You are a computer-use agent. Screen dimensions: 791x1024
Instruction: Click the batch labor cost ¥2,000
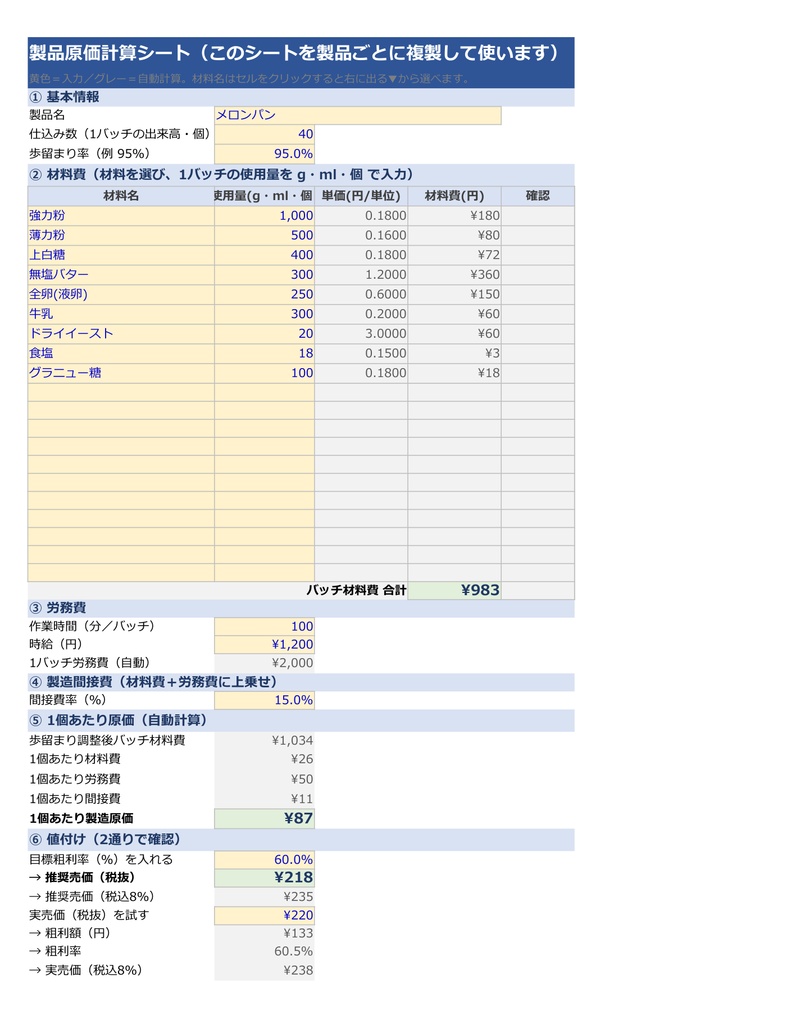click(x=265, y=663)
